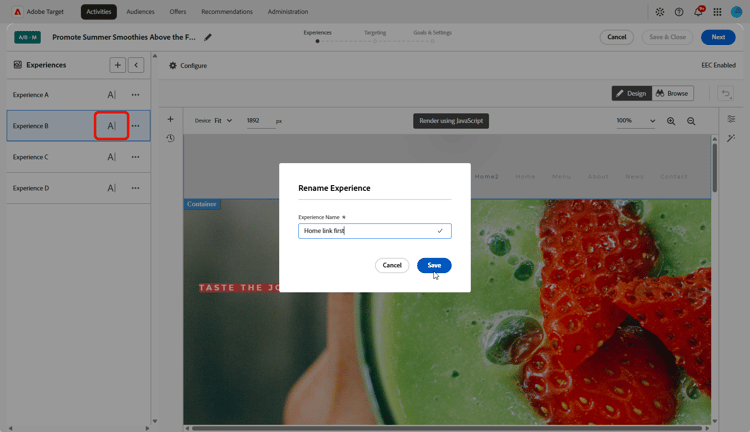Image resolution: width=750 pixels, height=432 pixels.
Task: Switch to Browse mode
Action: 672,93
